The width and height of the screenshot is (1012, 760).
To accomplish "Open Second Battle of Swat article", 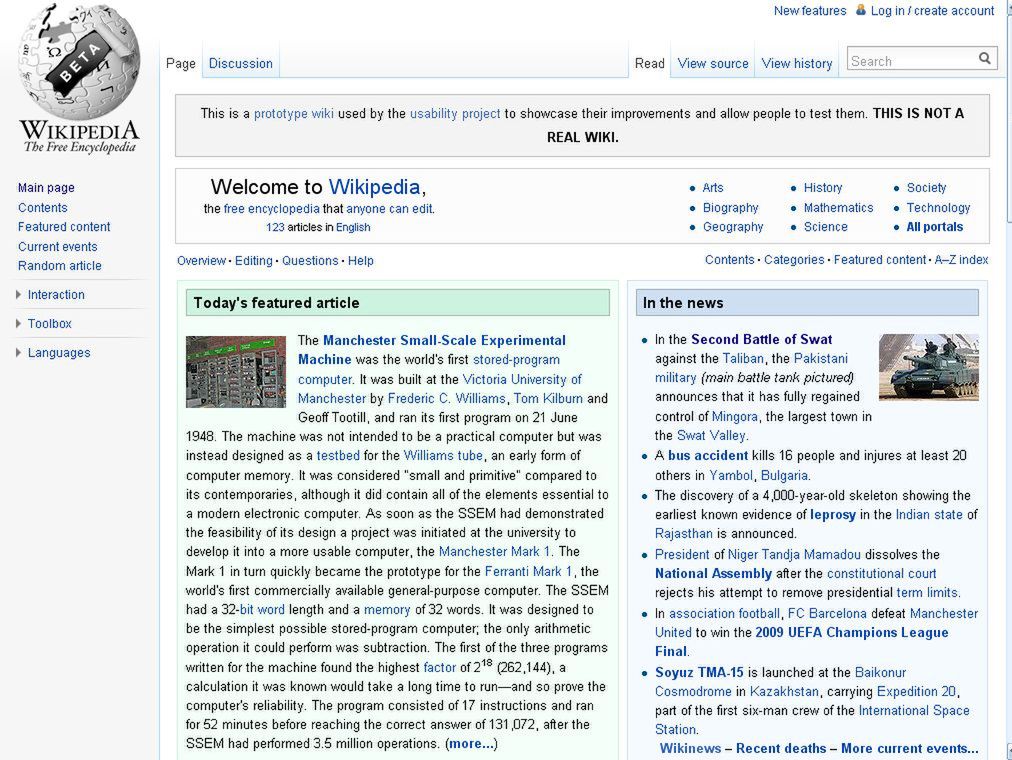I will point(762,339).
